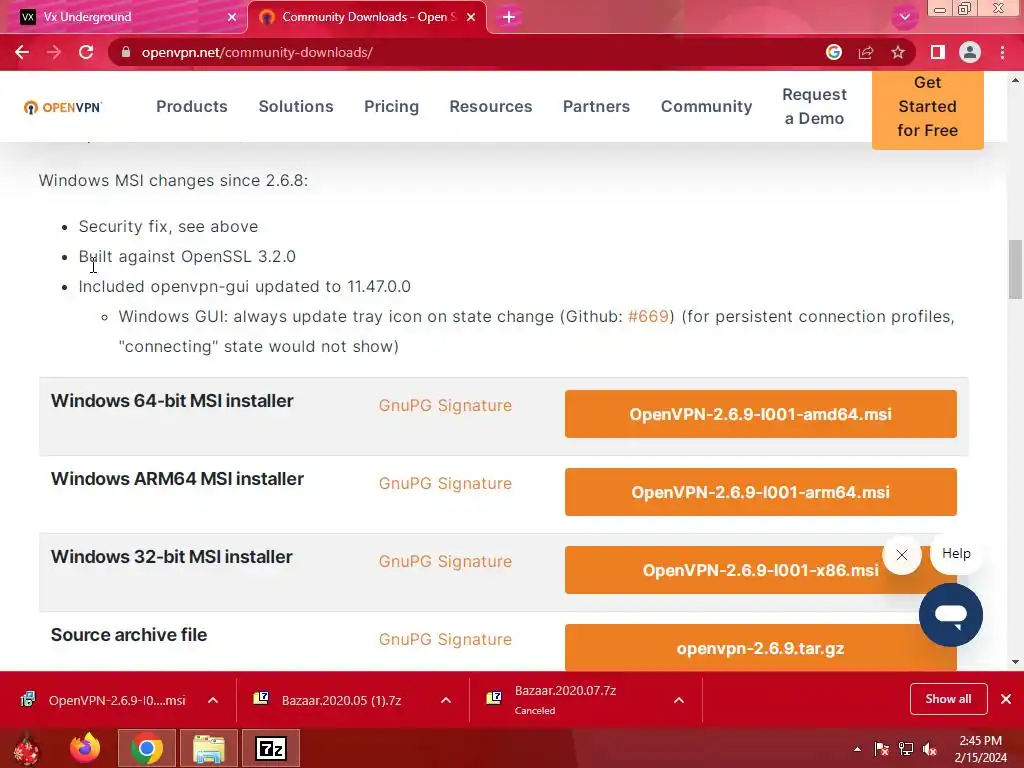Click the Google icon in address bar
The width and height of the screenshot is (1024, 768).
click(834, 52)
